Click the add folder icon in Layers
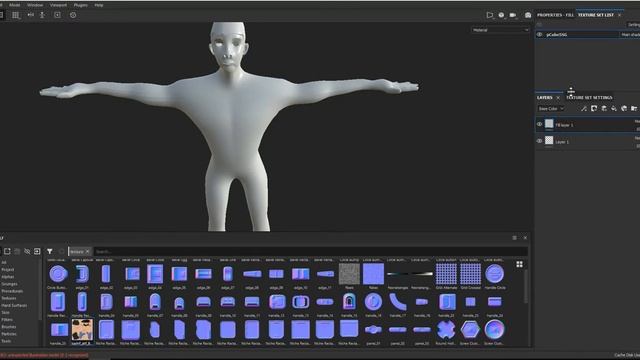Screen dimensions: 640x360 (634, 109)
